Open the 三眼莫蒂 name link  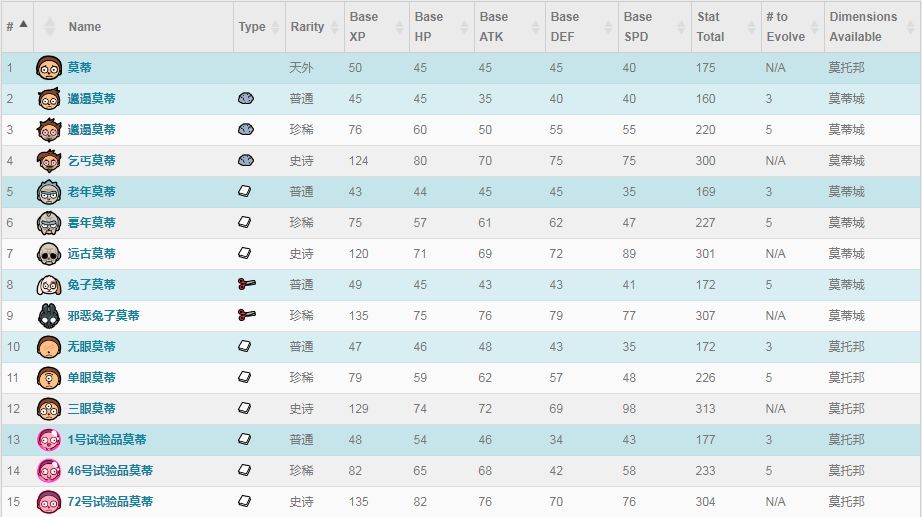coord(91,408)
